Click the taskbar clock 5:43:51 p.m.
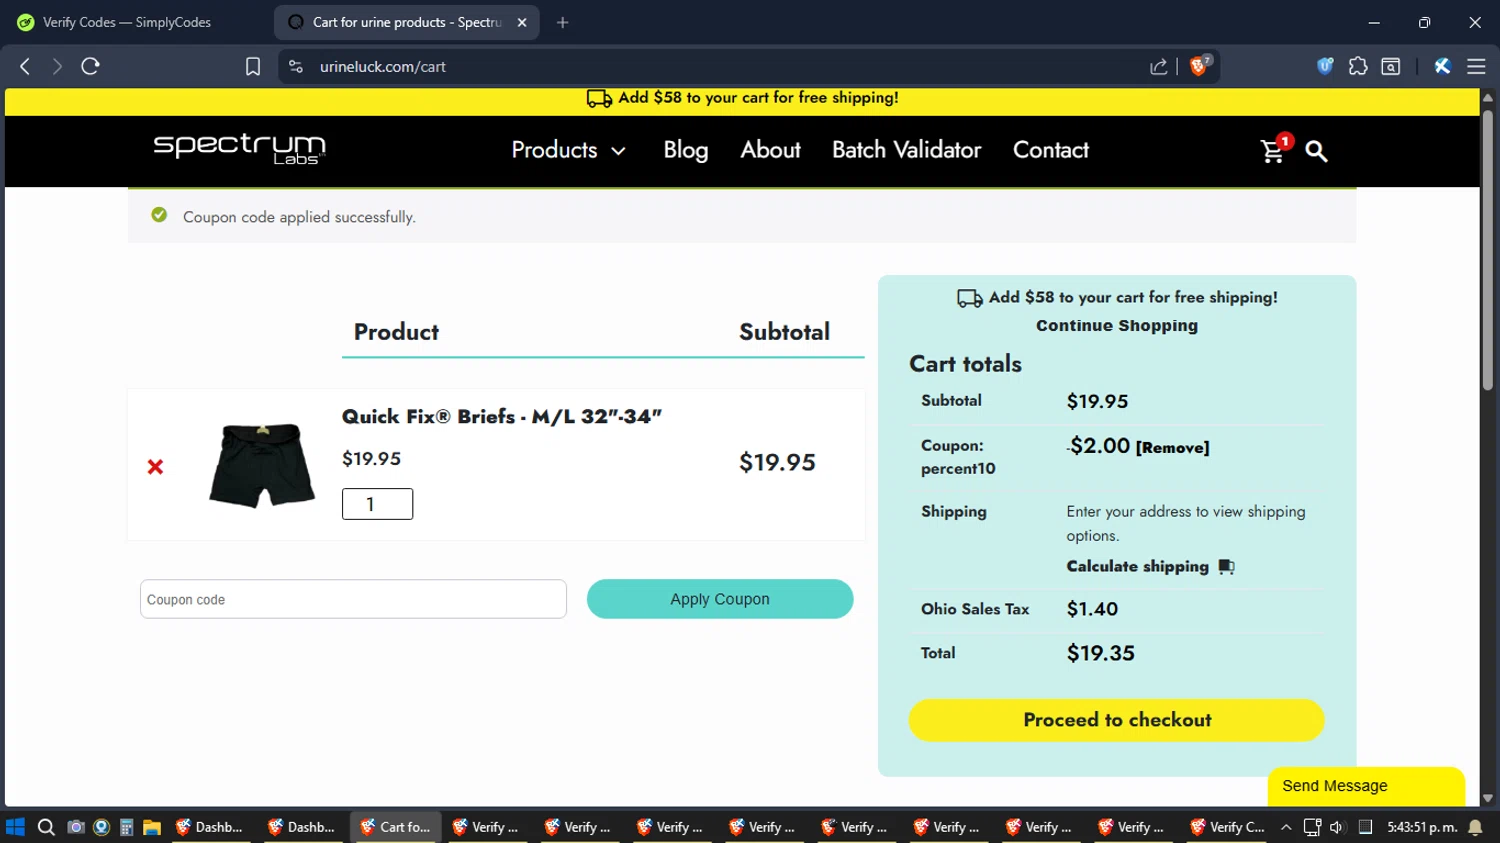This screenshot has width=1500, height=843. (x=1422, y=827)
